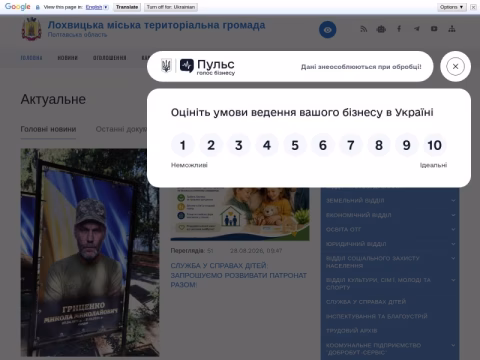Close the Пульс survey popup
Screen dimensions: 480x360
(455, 66)
